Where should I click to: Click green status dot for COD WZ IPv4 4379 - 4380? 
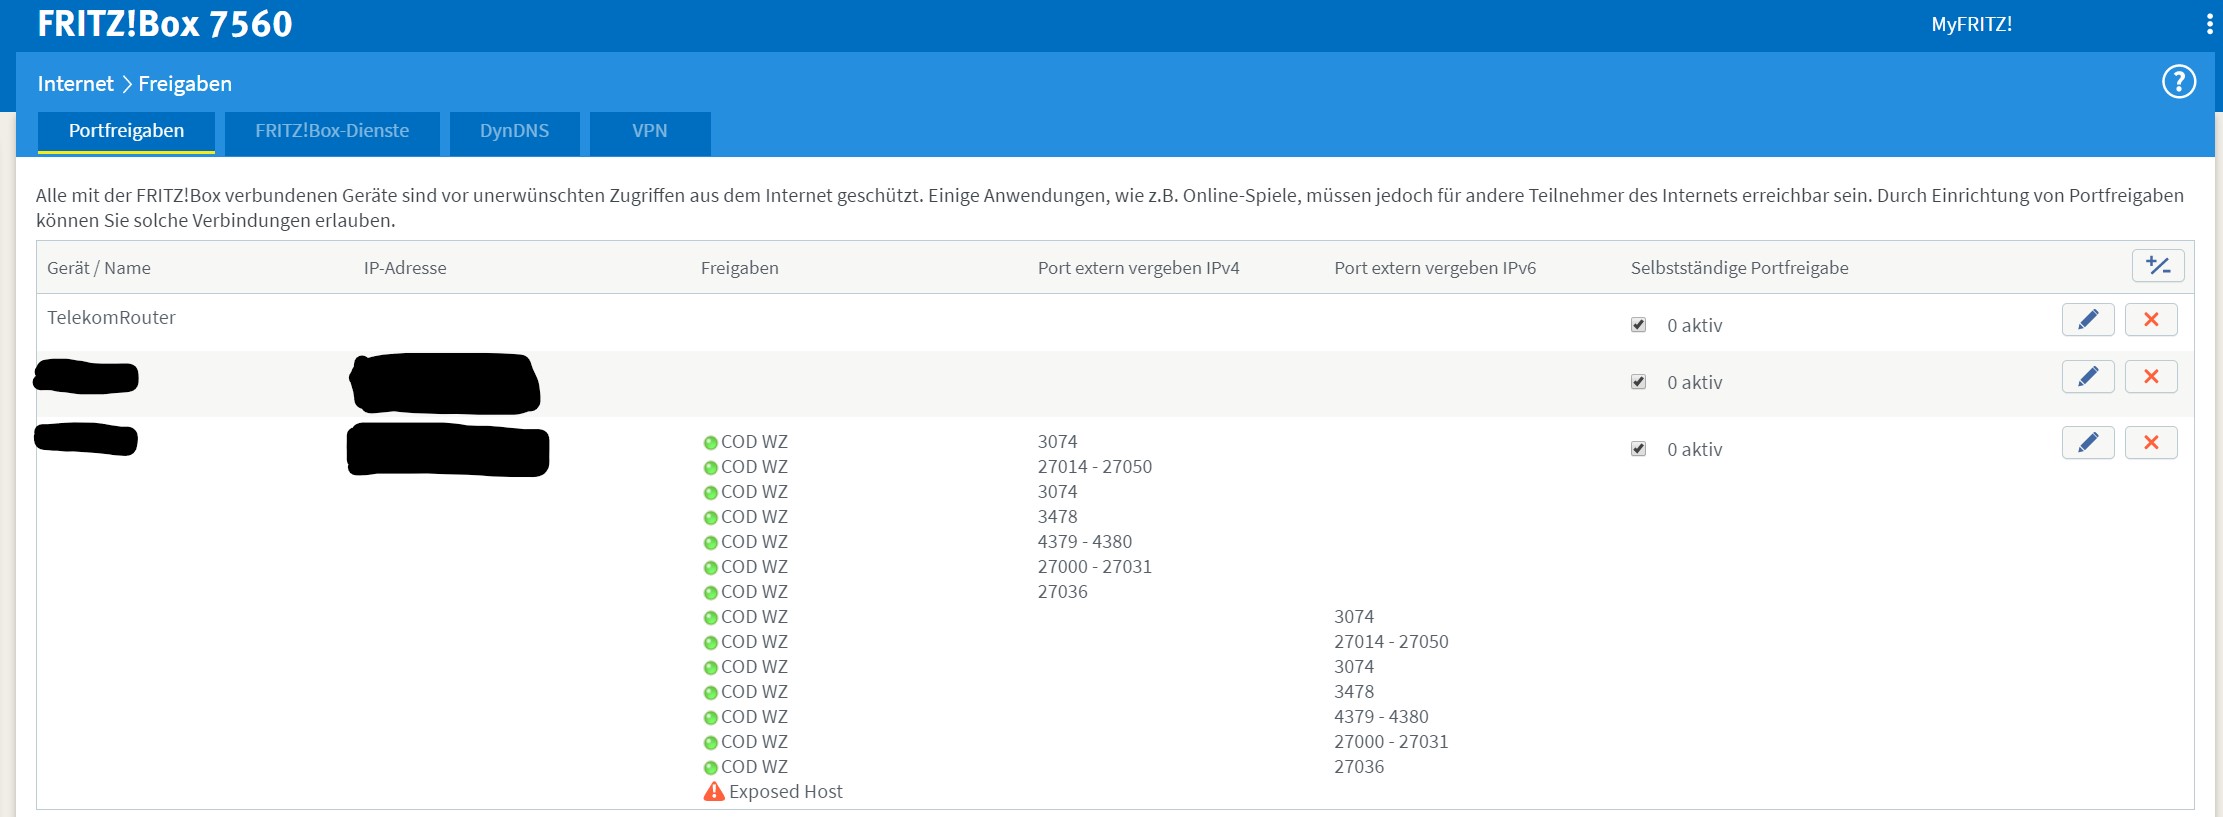(710, 543)
